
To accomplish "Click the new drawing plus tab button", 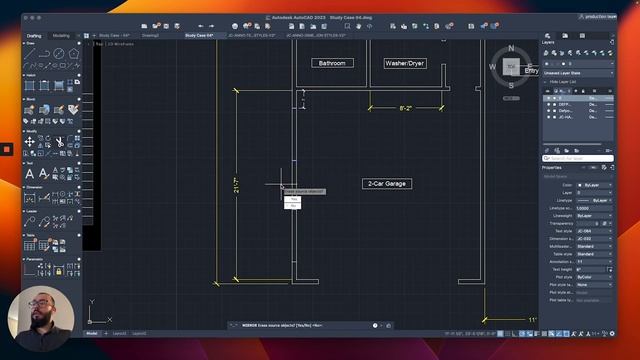I will (x=94, y=36).
